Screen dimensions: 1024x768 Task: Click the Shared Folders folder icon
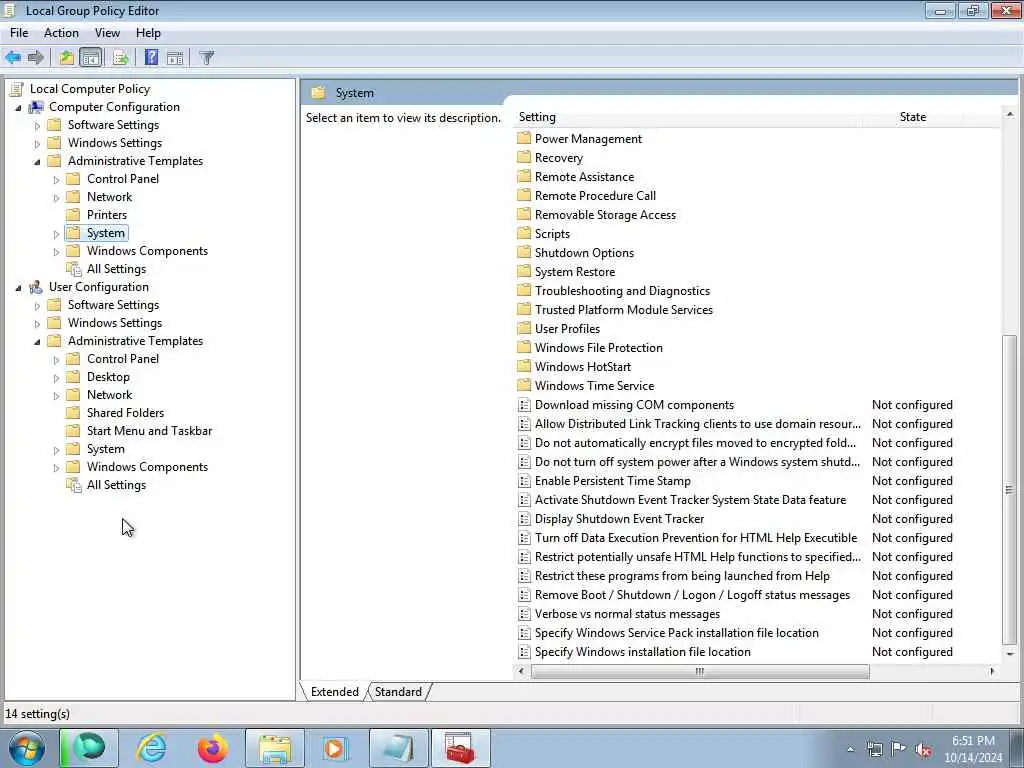tap(74, 413)
